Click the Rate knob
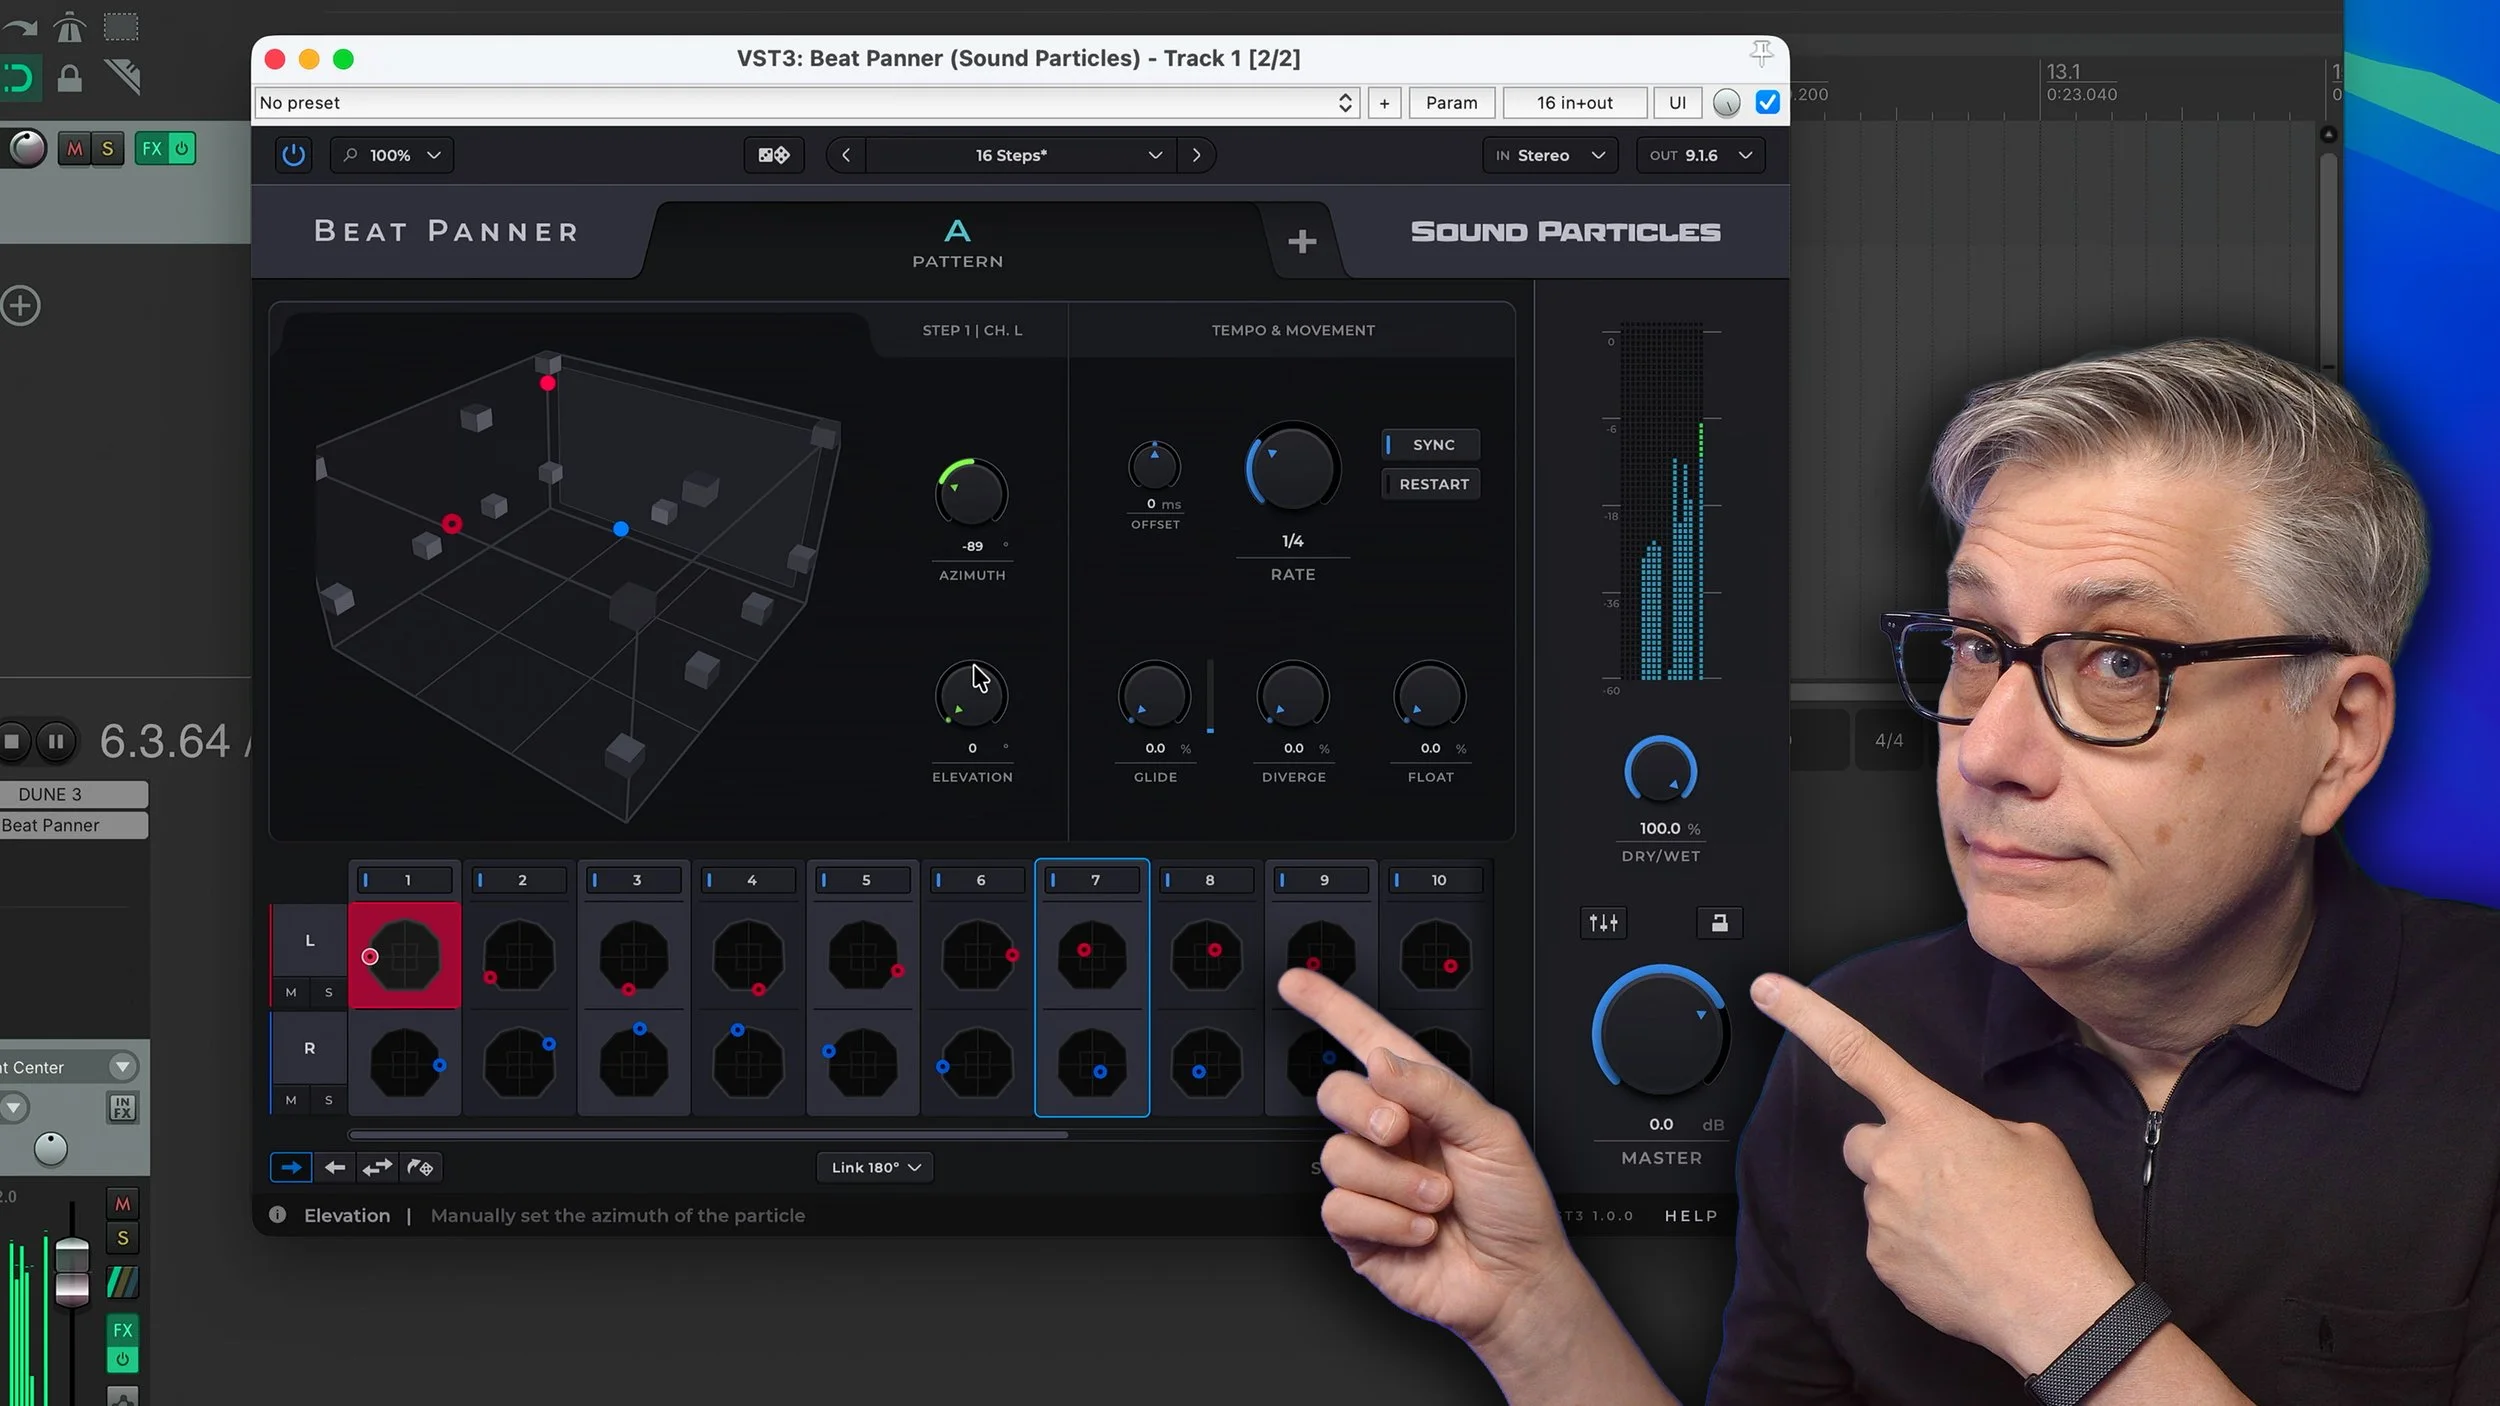The height and width of the screenshot is (1406, 2500). [x=1292, y=468]
